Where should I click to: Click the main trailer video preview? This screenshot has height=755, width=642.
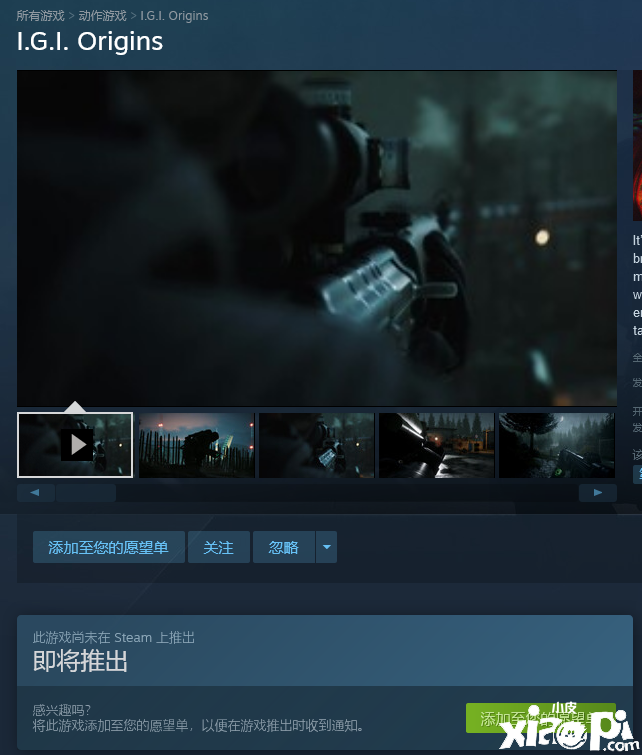(317, 238)
